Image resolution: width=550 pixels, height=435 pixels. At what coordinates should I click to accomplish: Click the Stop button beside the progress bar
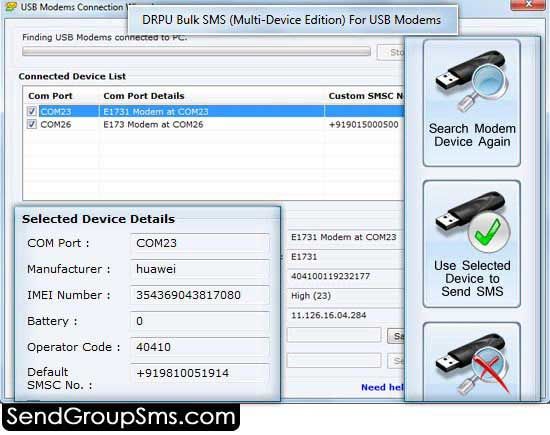click(x=391, y=52)
